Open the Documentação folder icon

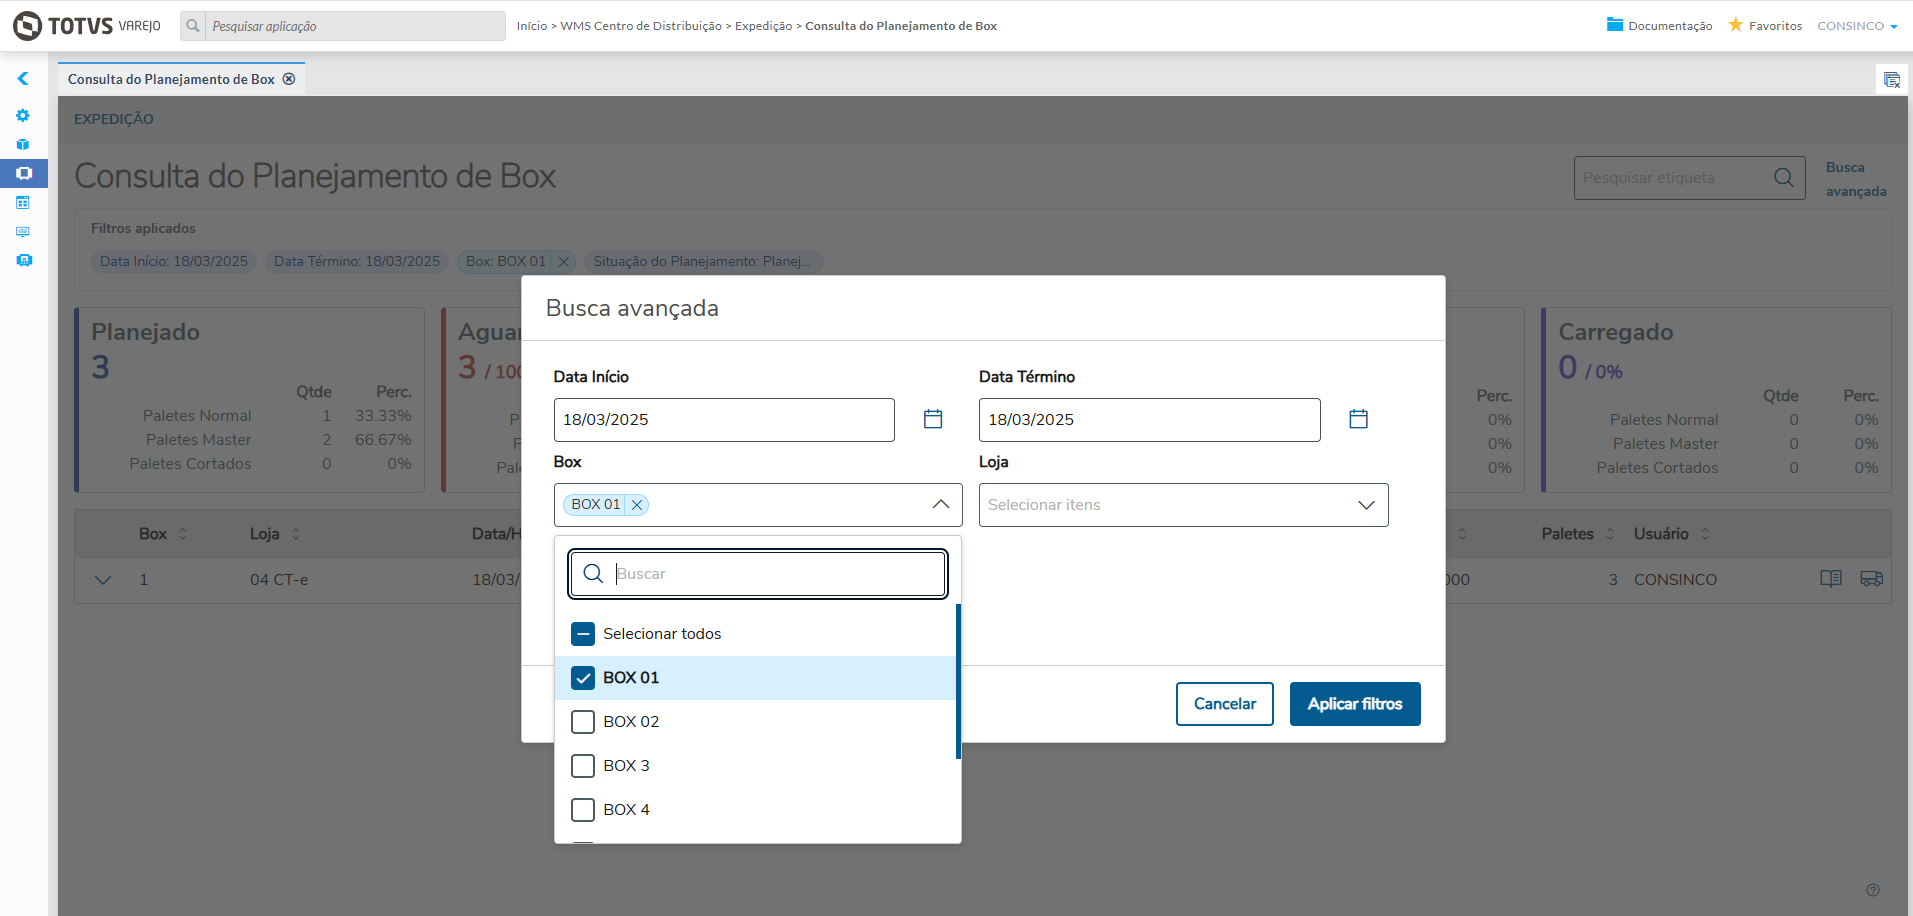click(x=1614, y=25)
